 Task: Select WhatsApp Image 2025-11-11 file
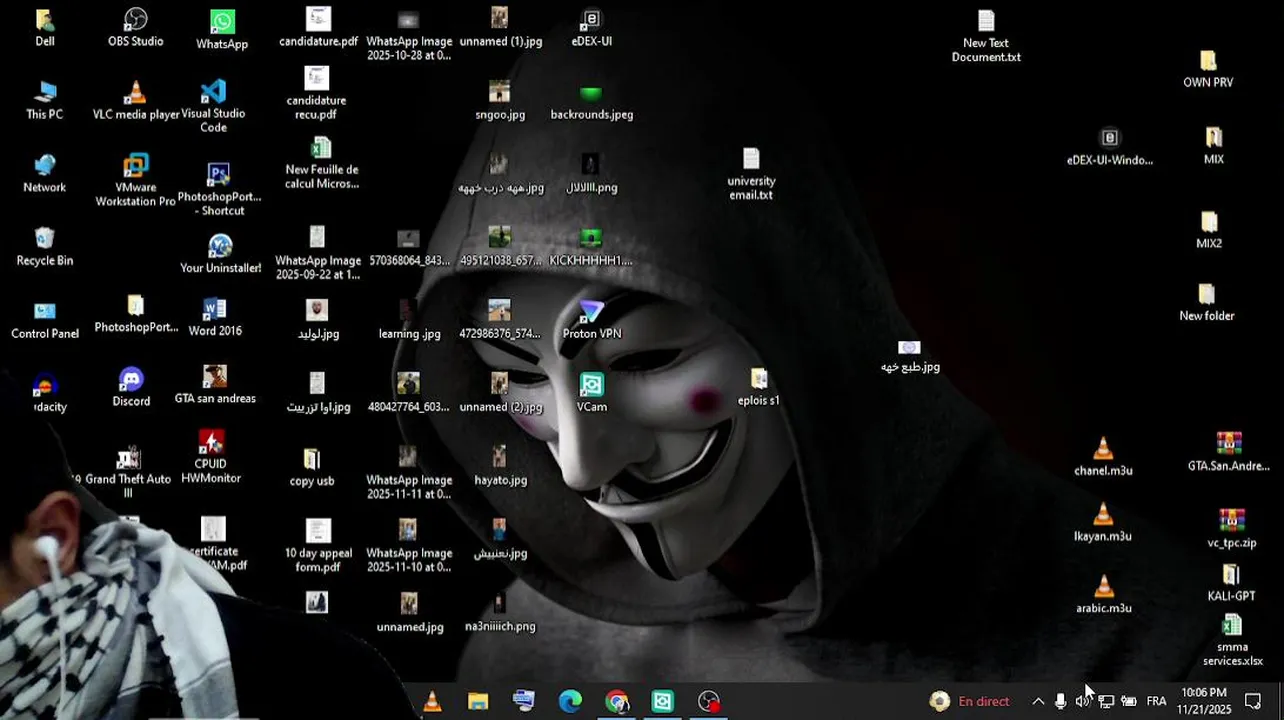pyautogui.click(x=408, y=473)
